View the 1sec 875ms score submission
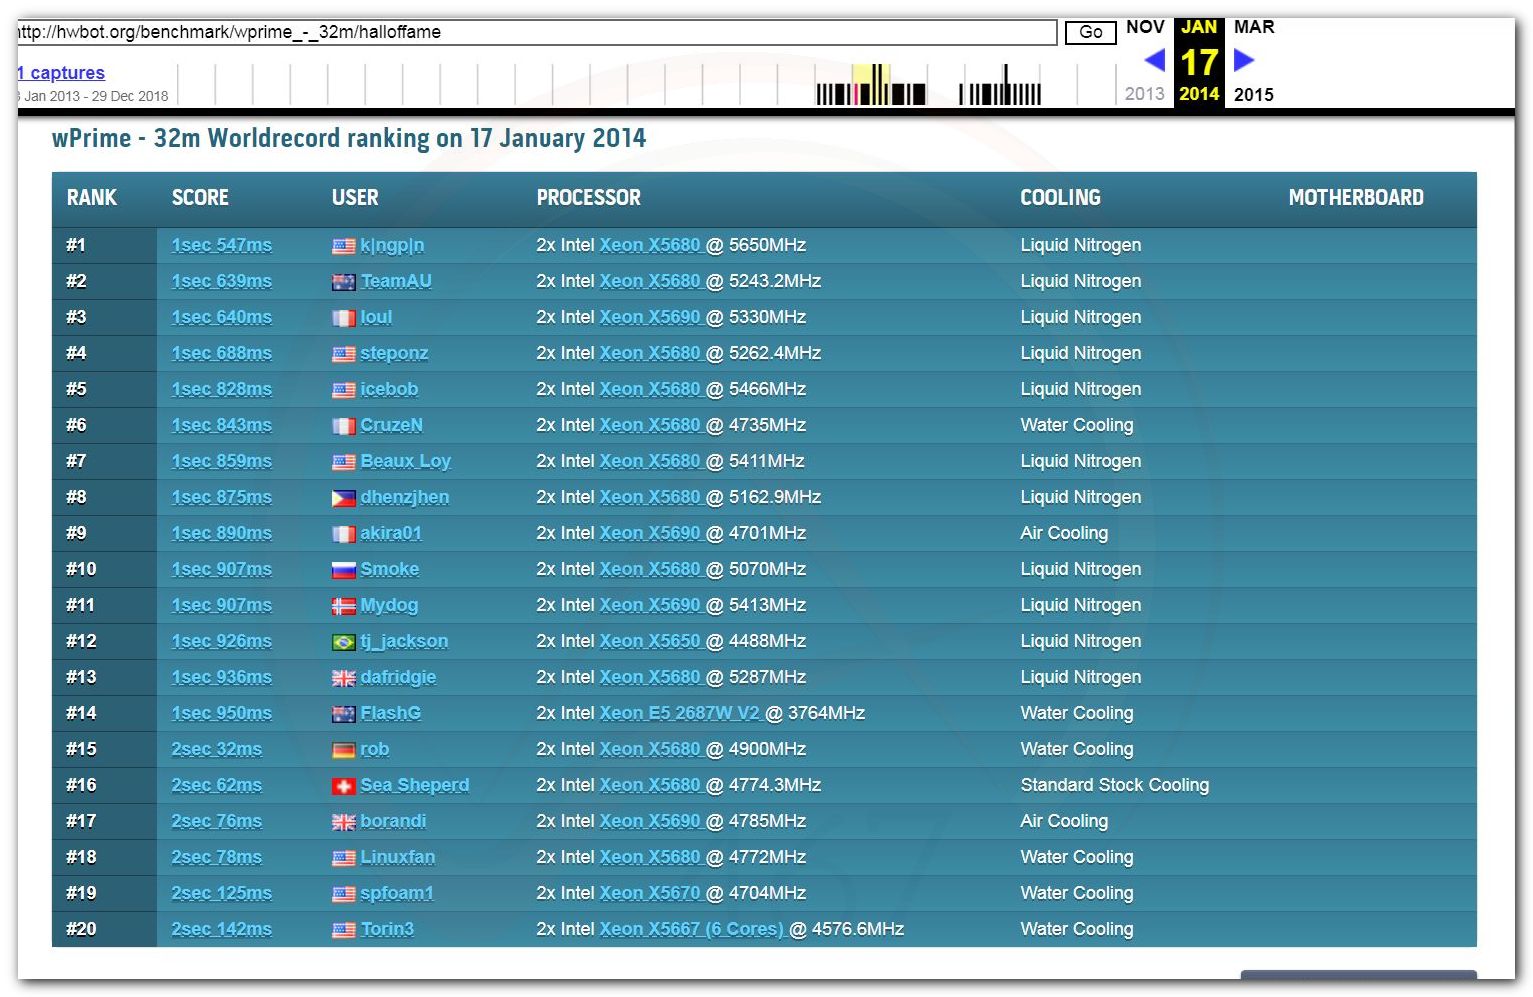1533x997 pixels. [x=221, y=497]
